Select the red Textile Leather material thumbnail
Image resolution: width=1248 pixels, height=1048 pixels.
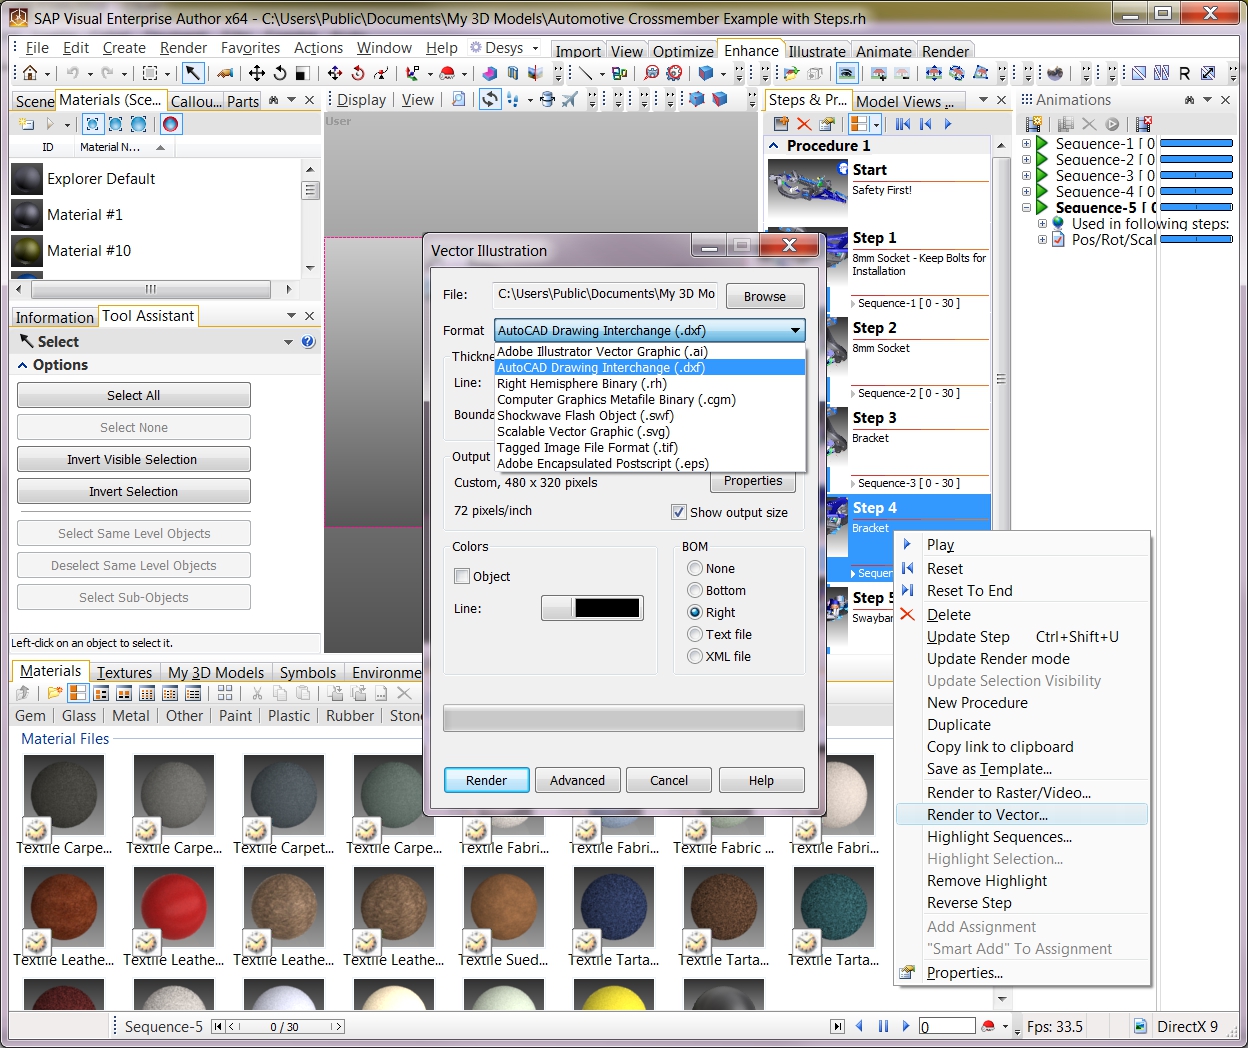[173, 908]
